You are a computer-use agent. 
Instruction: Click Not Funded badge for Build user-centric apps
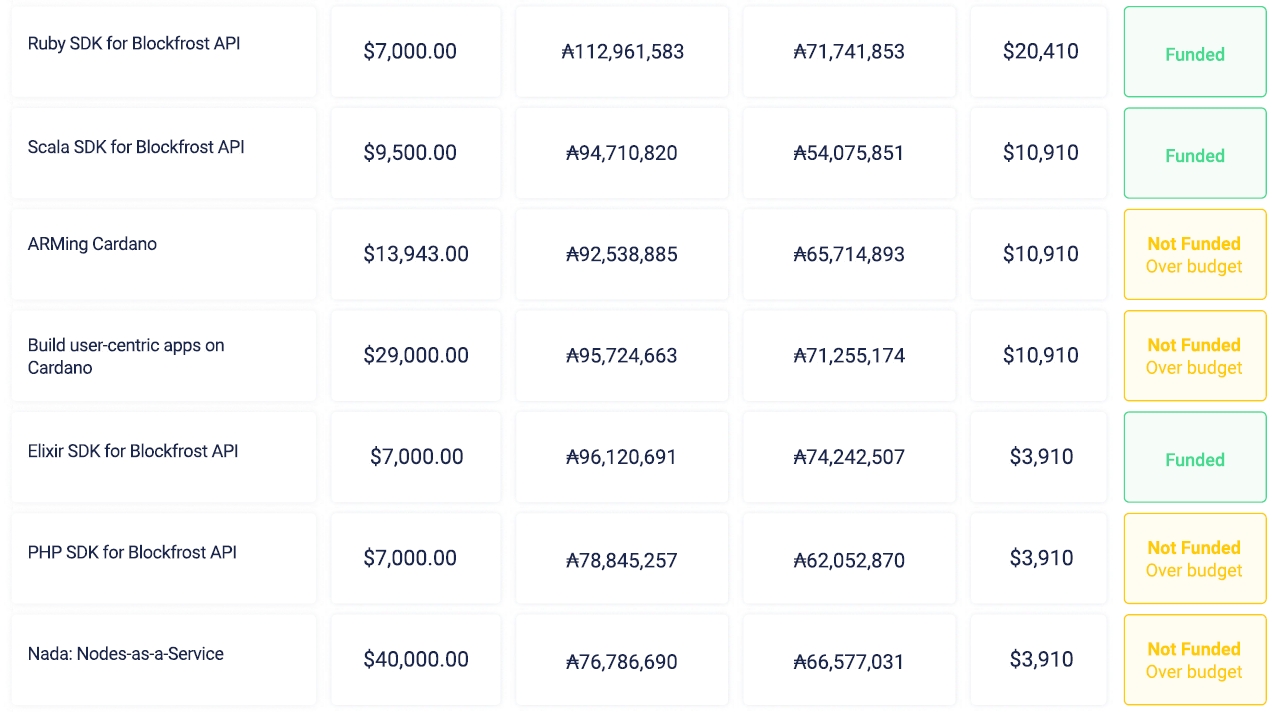(x=1195, y=356)
